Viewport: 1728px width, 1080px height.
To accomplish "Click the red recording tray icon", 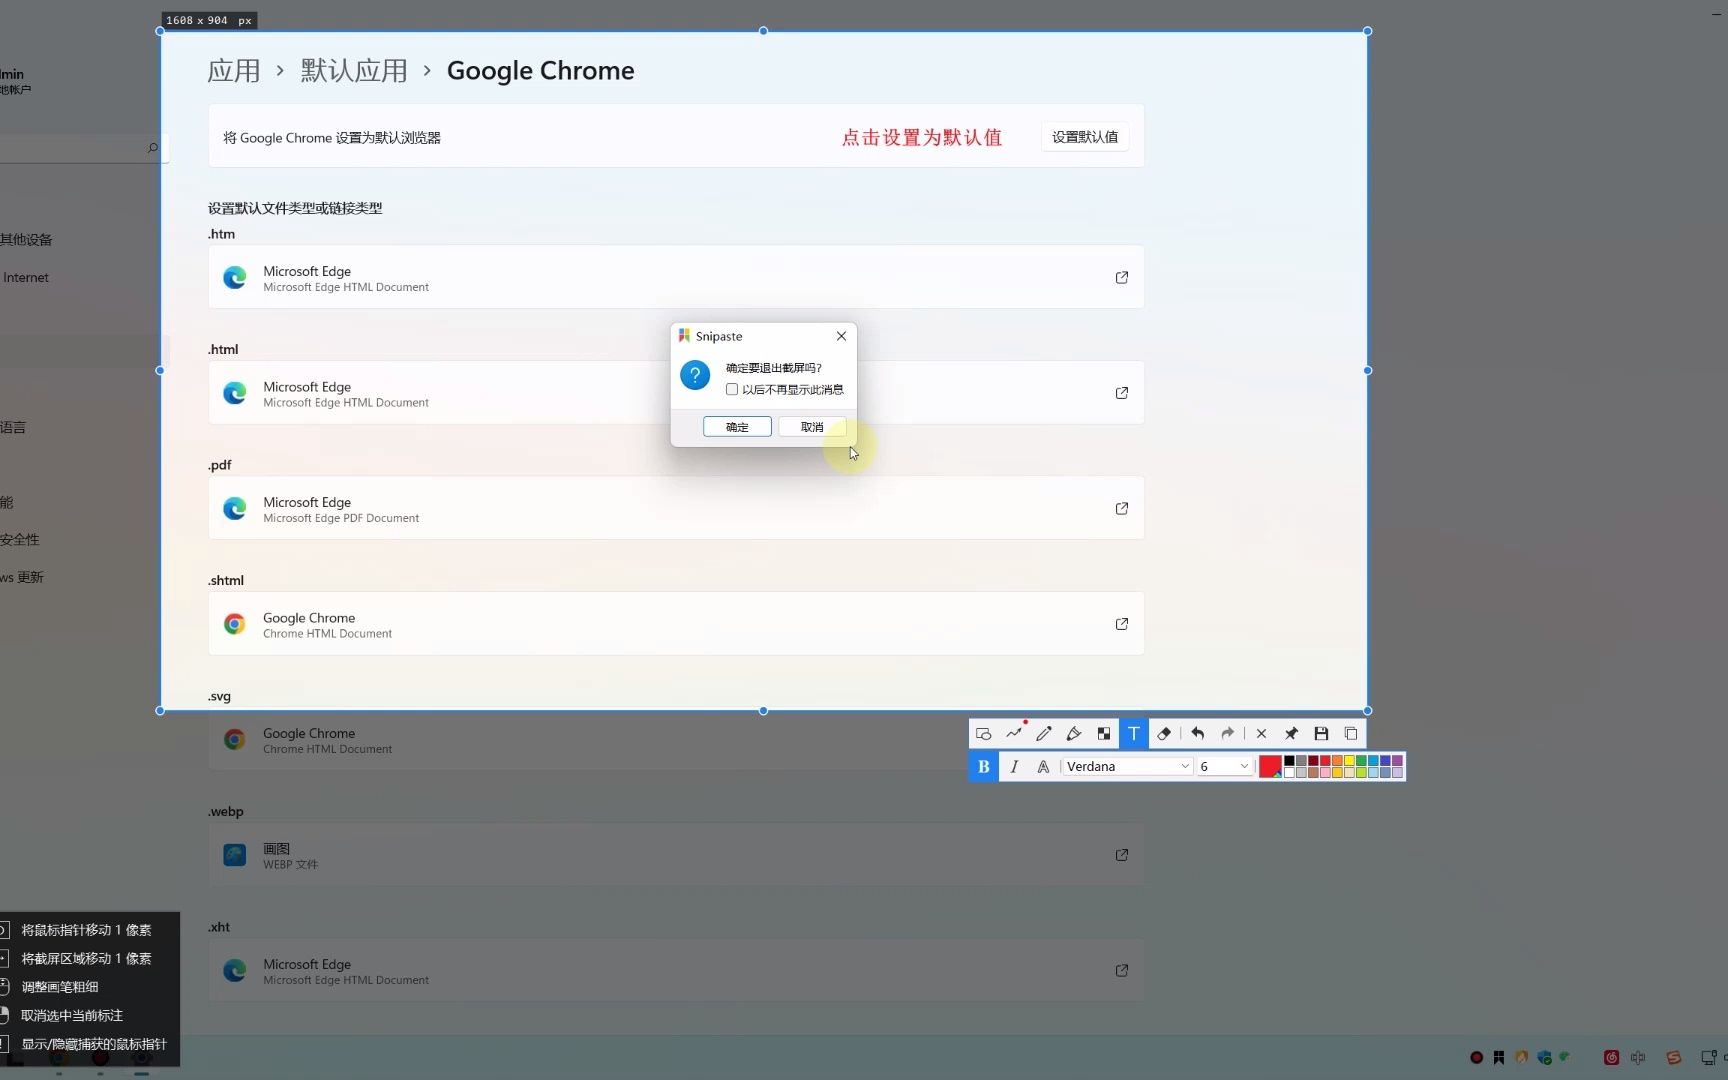I will [1476, 1057].
